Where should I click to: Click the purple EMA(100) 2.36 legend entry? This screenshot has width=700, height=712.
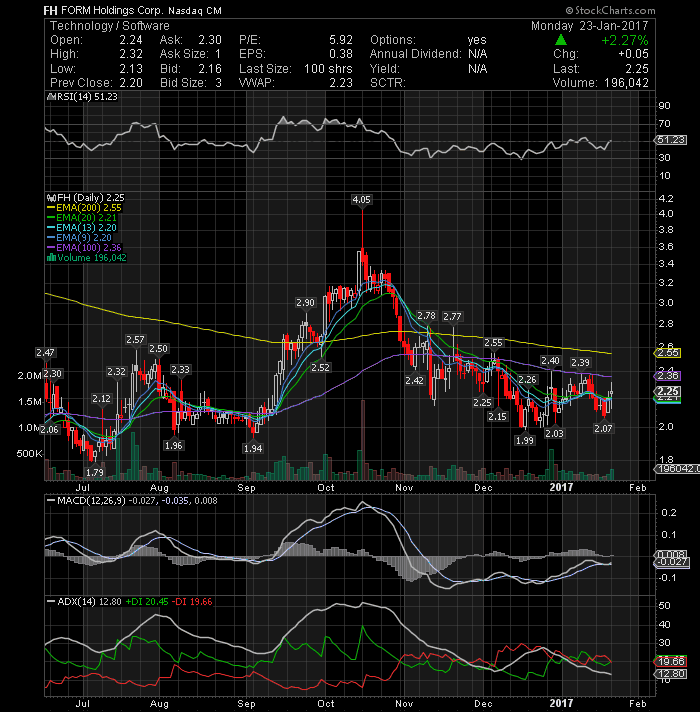(84, 247)
